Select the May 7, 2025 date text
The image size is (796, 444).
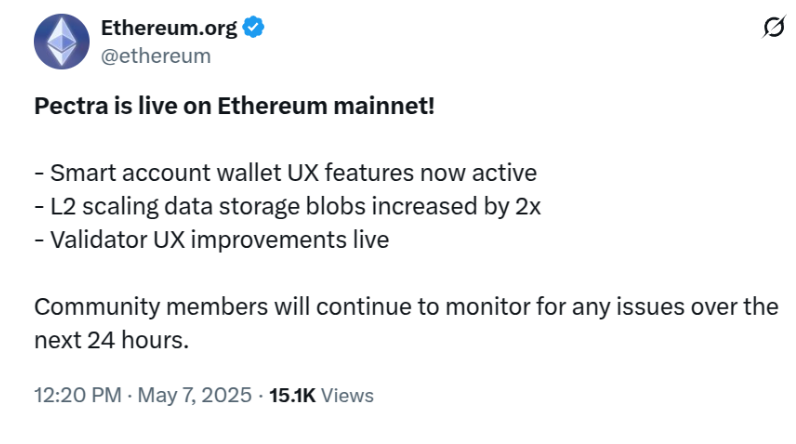tap(194, 395)
